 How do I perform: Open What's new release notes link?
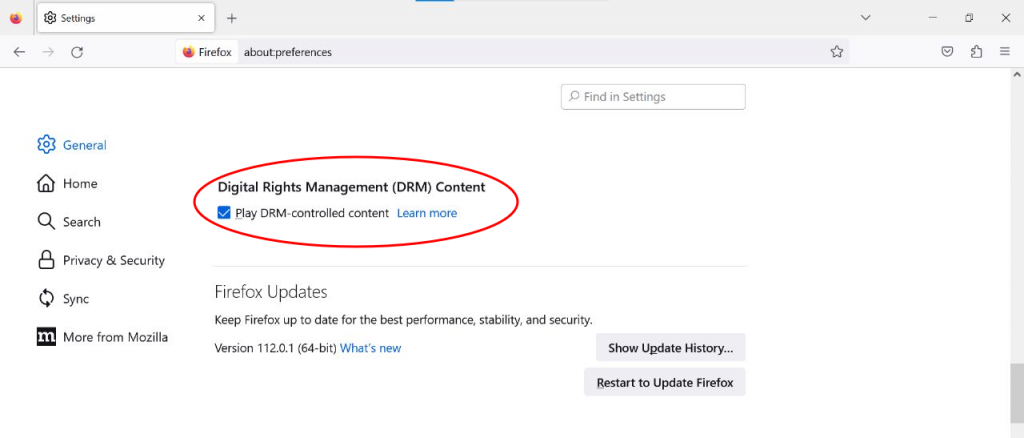(370, 348)
